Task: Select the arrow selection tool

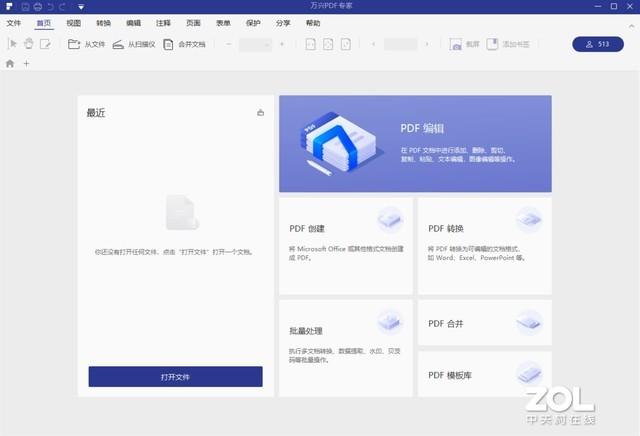Action: point(12,44)
